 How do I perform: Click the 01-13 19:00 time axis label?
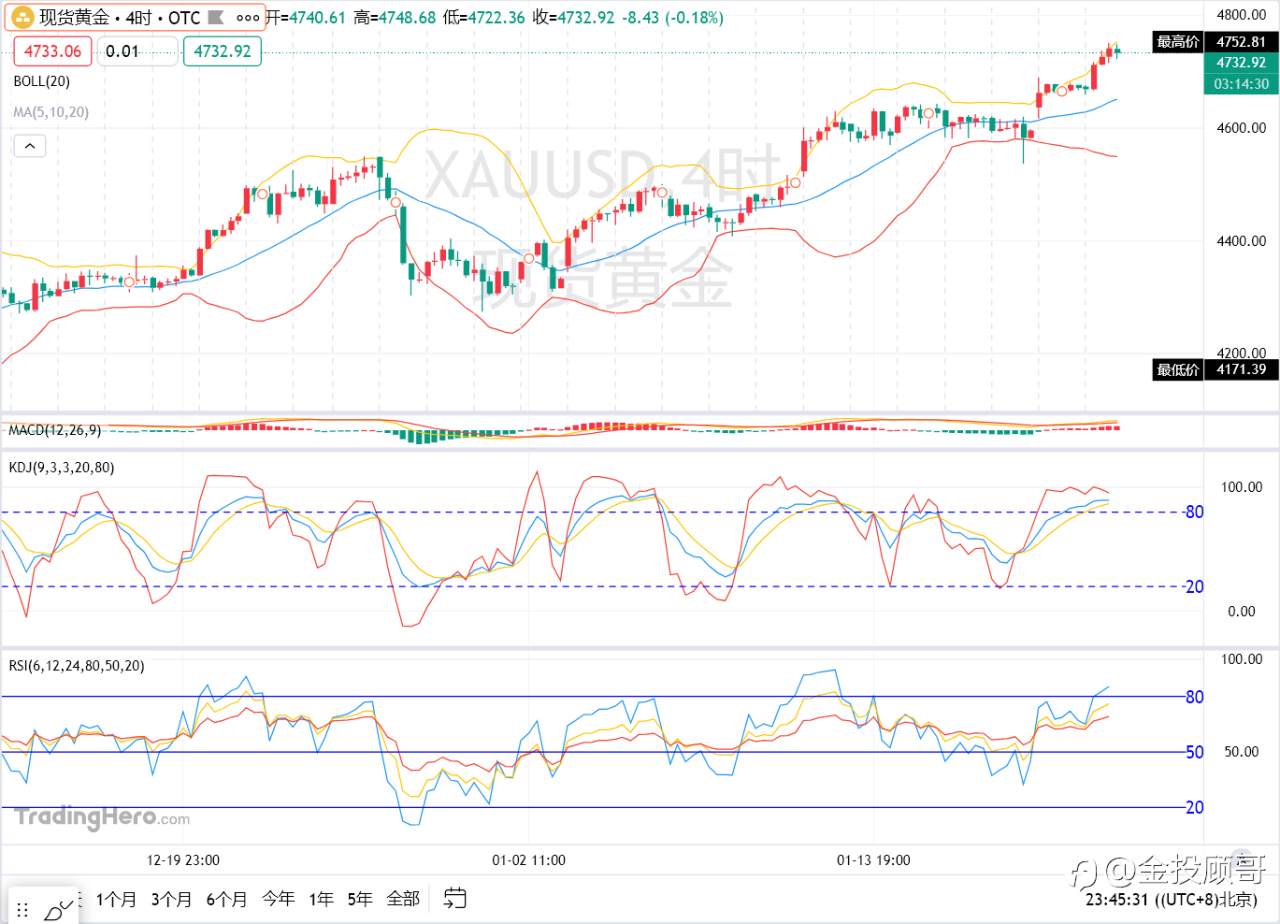pyautogui.click(x=873, y=859)
